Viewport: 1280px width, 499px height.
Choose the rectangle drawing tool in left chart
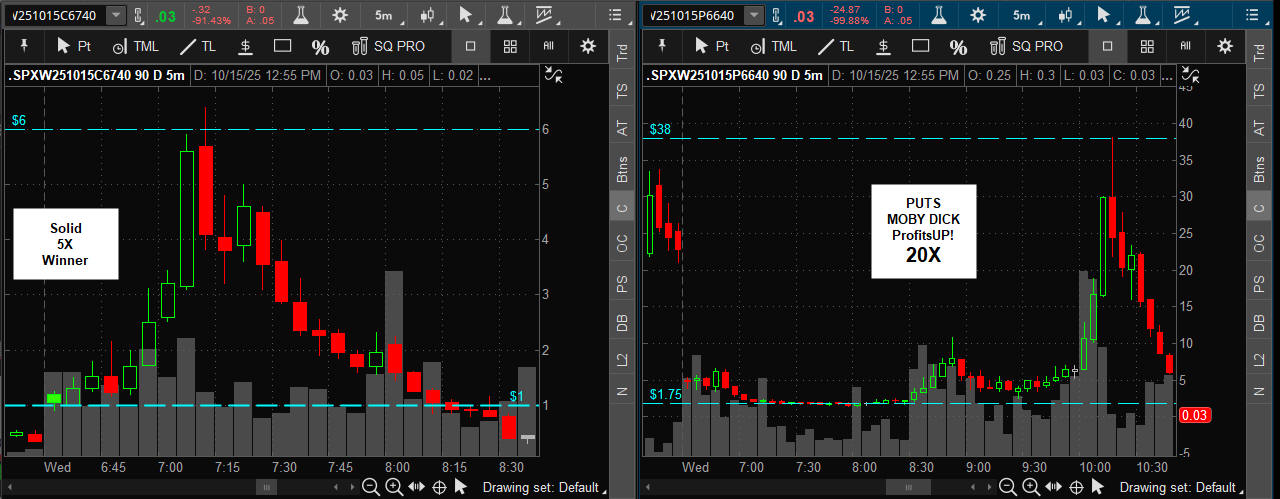[x=282, y=46]
